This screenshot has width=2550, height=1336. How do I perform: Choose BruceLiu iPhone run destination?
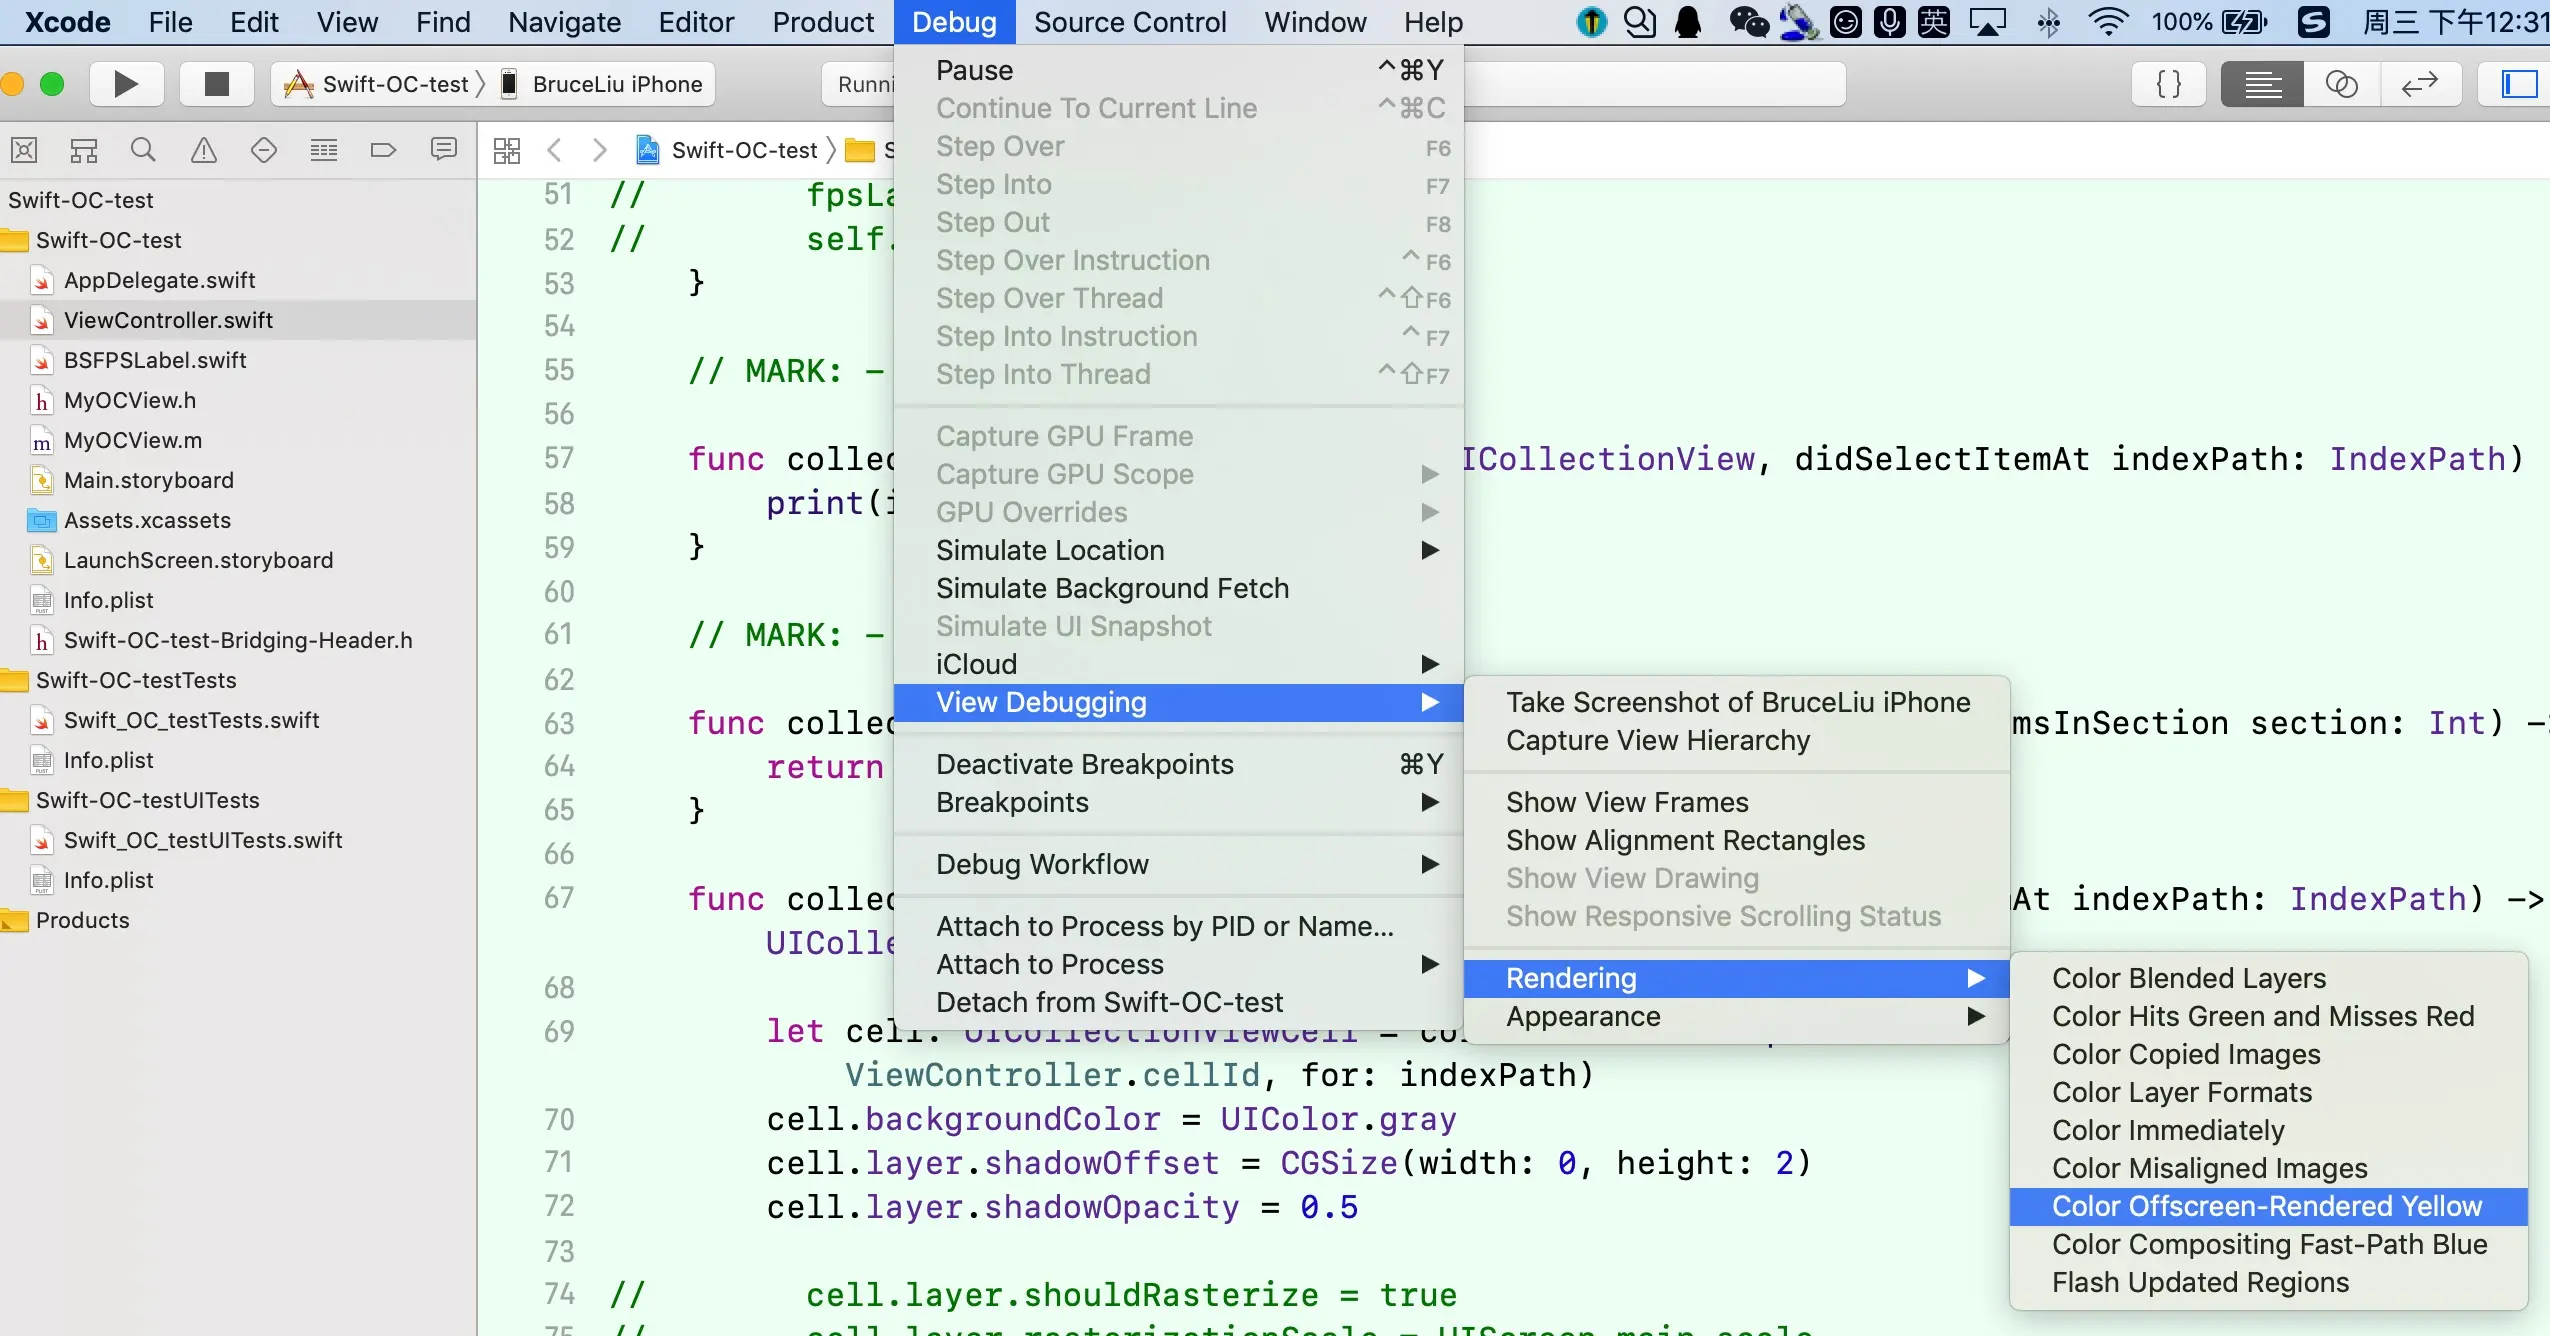coord(616,84)
